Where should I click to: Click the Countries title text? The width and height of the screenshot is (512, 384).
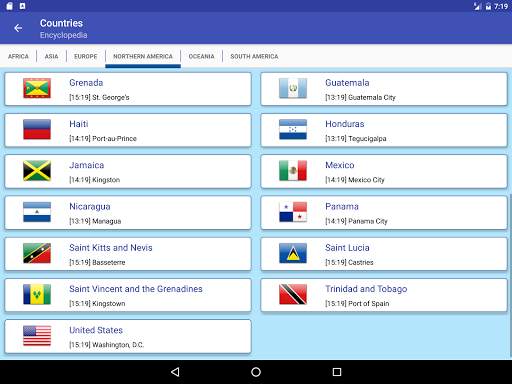(61, 23)
